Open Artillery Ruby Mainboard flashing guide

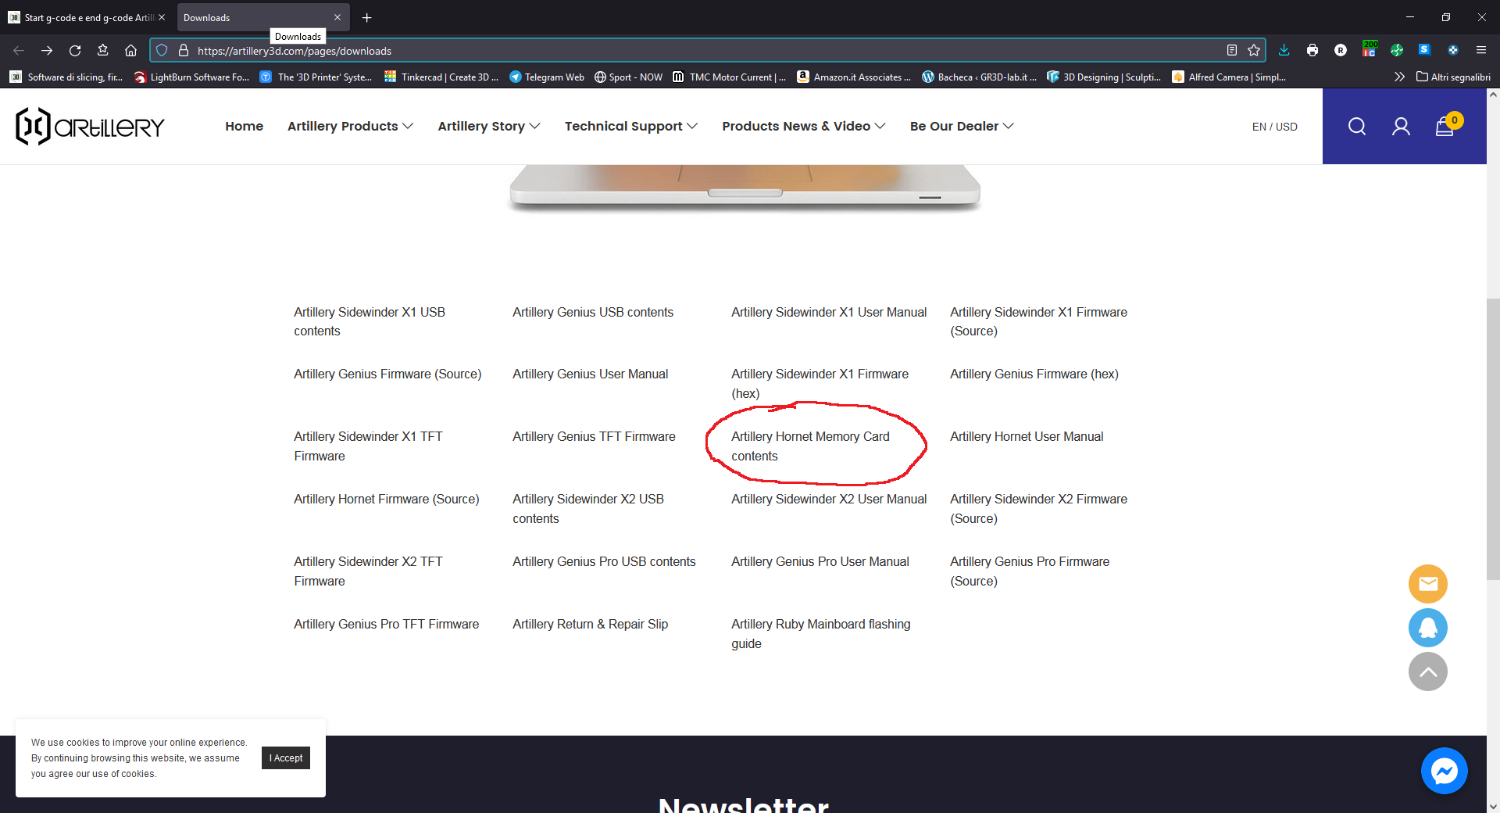pyautogui.click(x=821, y=634)
